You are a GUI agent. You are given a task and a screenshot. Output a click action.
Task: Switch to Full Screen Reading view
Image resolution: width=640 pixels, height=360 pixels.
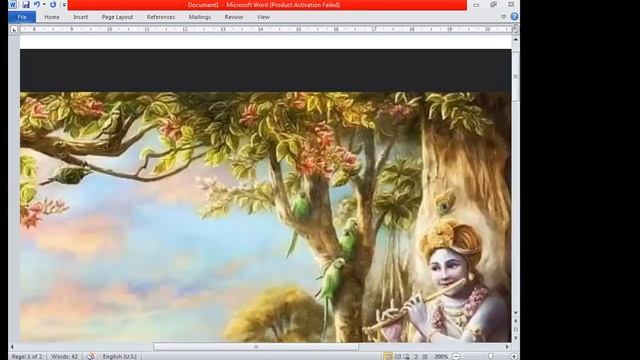coord(398,356)
